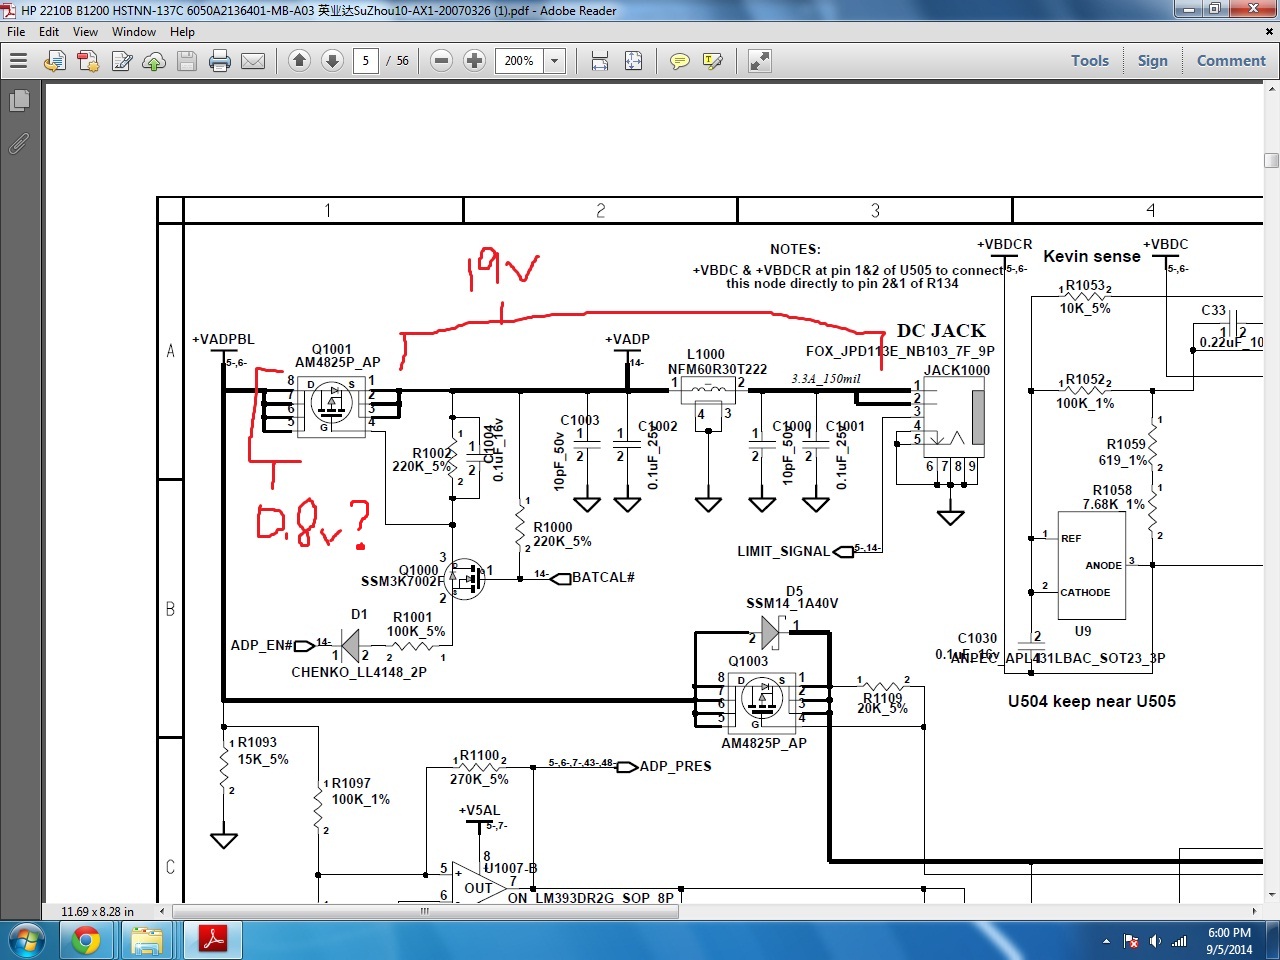Screen dimensions: 1280x960
Task: Go to the next page arrow
Action: click(x=333, y=61)
